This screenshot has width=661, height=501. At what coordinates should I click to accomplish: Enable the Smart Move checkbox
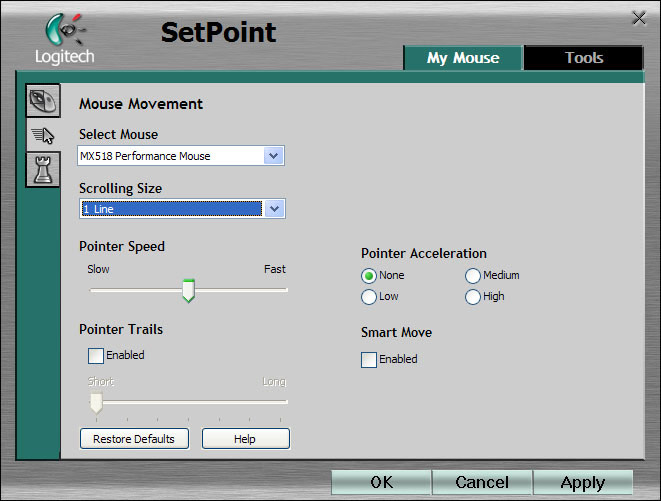[x=369, y=359]
